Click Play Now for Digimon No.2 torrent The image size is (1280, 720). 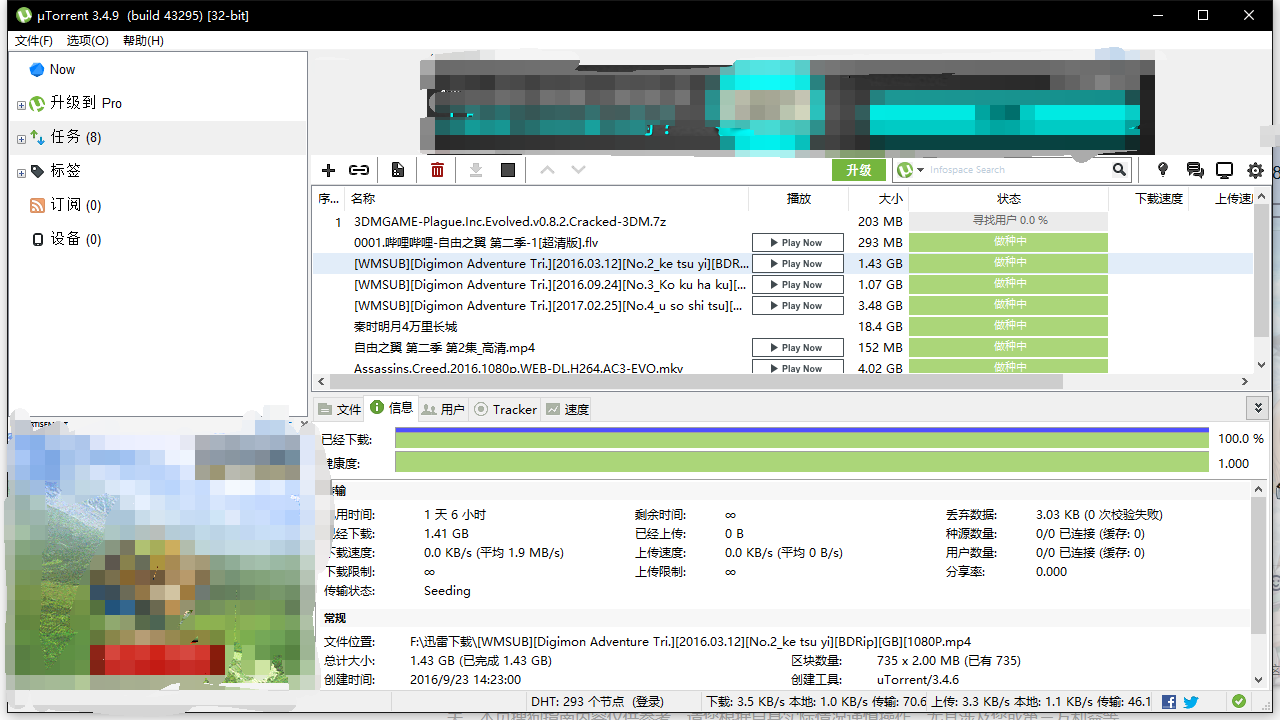coord(798,264)
